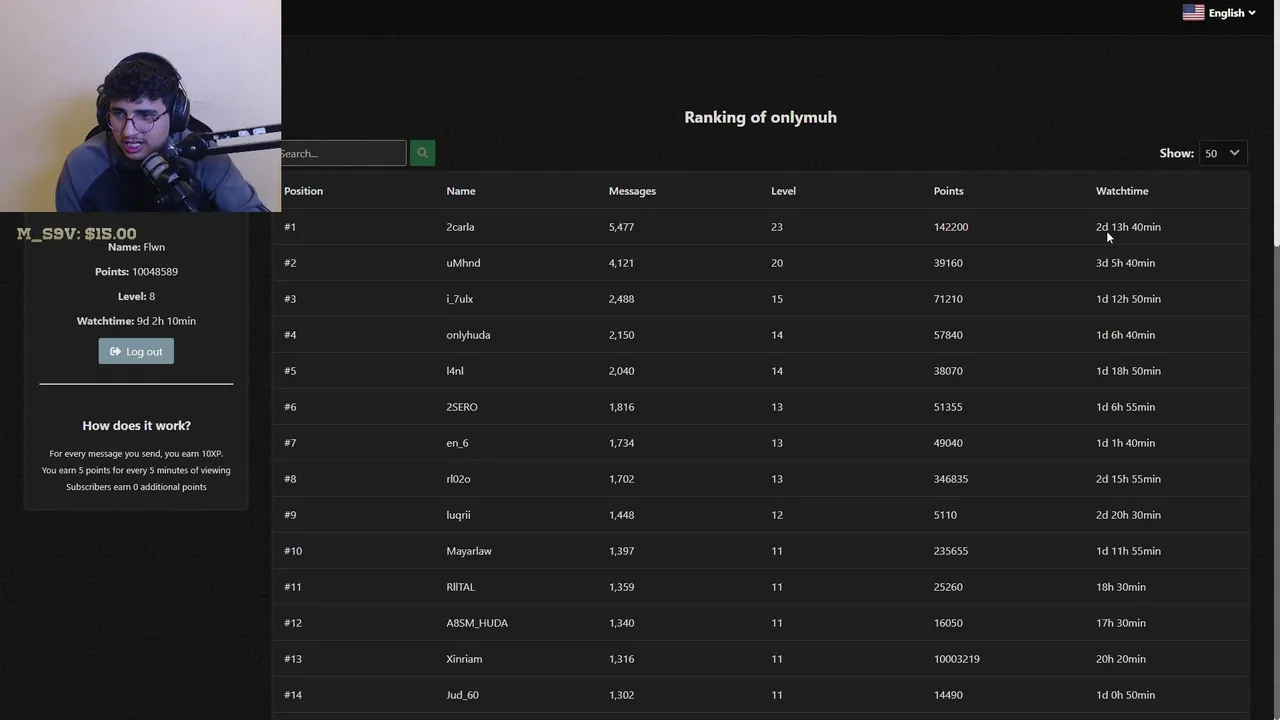Select user uMhnd in the ranking
This screenshot has height=720, width=1280.
click(463, 263)
